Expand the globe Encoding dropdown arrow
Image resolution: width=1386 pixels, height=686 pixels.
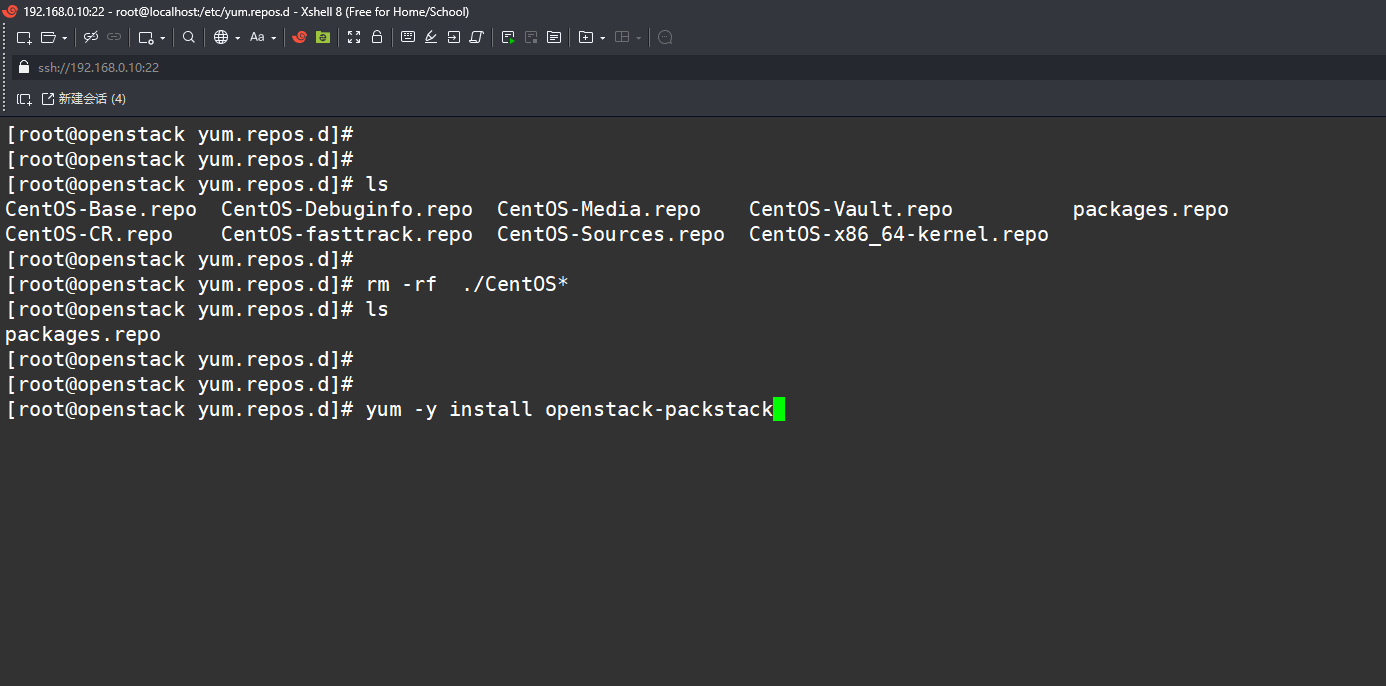pos(238,38)
